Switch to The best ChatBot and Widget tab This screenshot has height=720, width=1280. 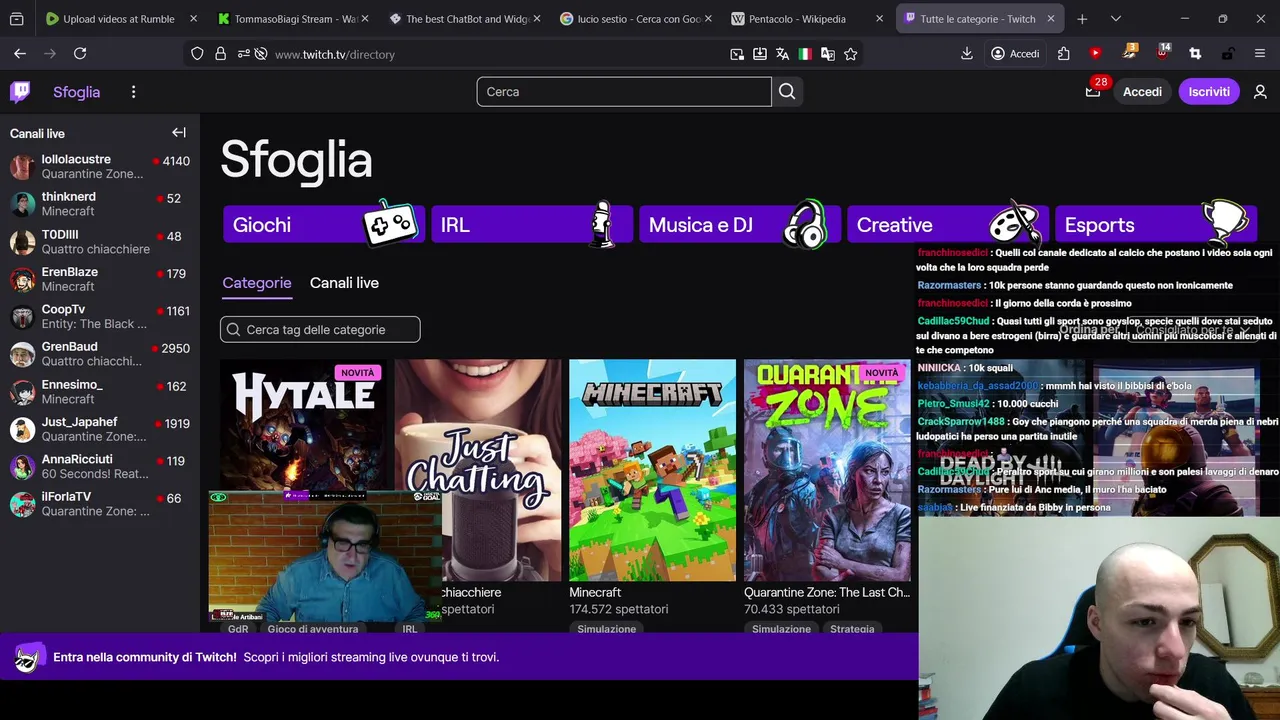point(466,19)
